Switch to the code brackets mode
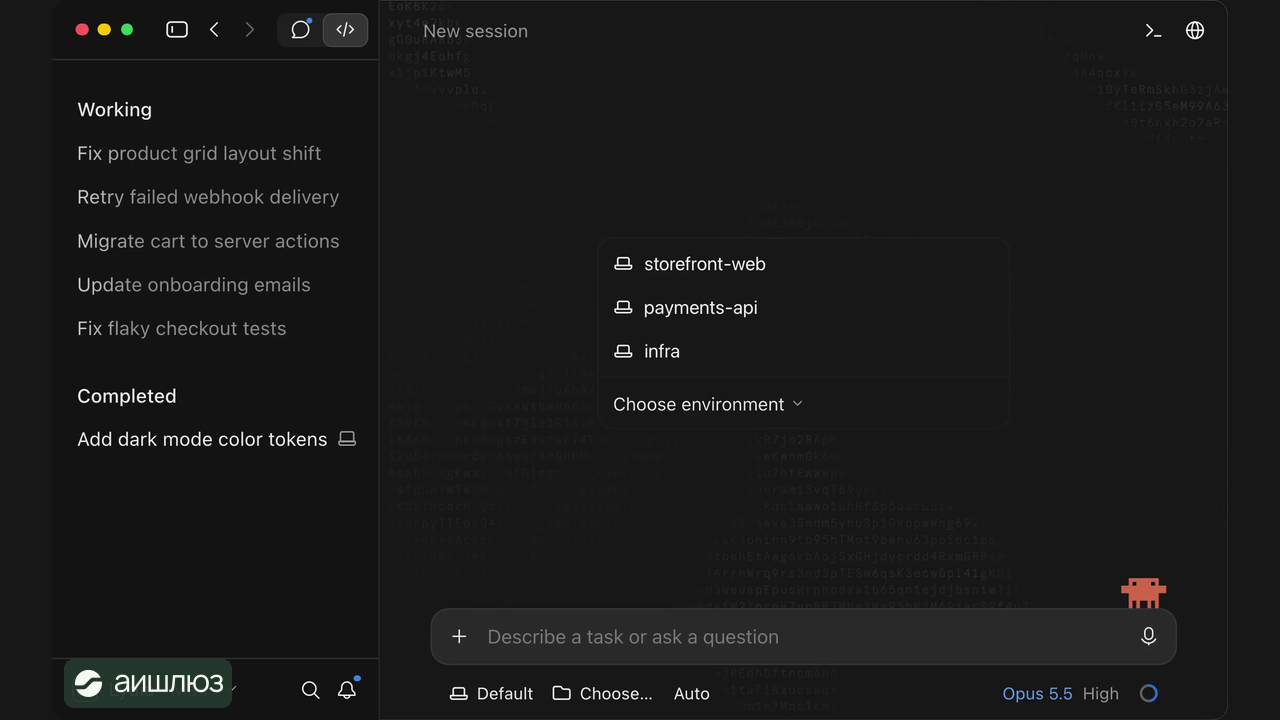Screen dimensions: 1280x720 pyautogui.click(x=345, y=30)
